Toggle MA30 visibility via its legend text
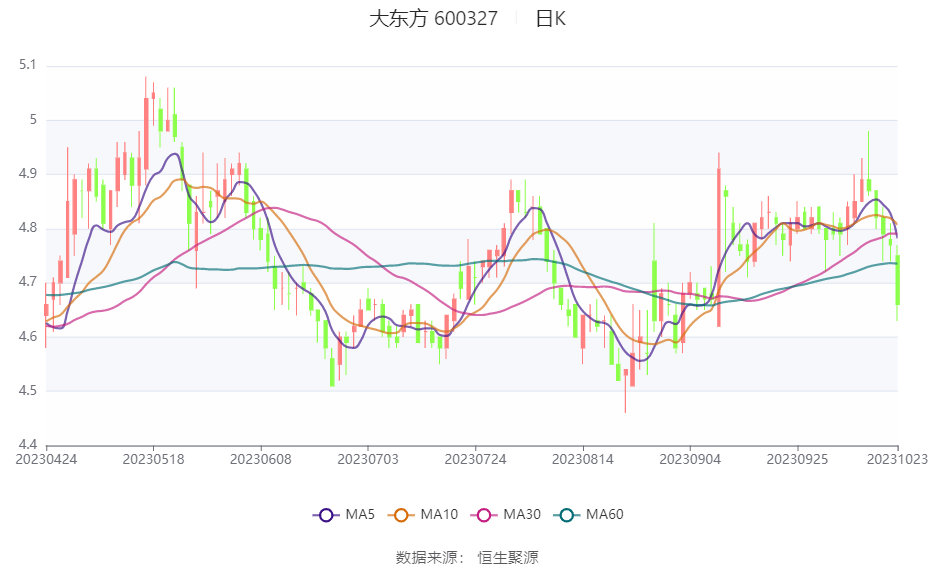 pyautogui.click(x=522, y=515)
